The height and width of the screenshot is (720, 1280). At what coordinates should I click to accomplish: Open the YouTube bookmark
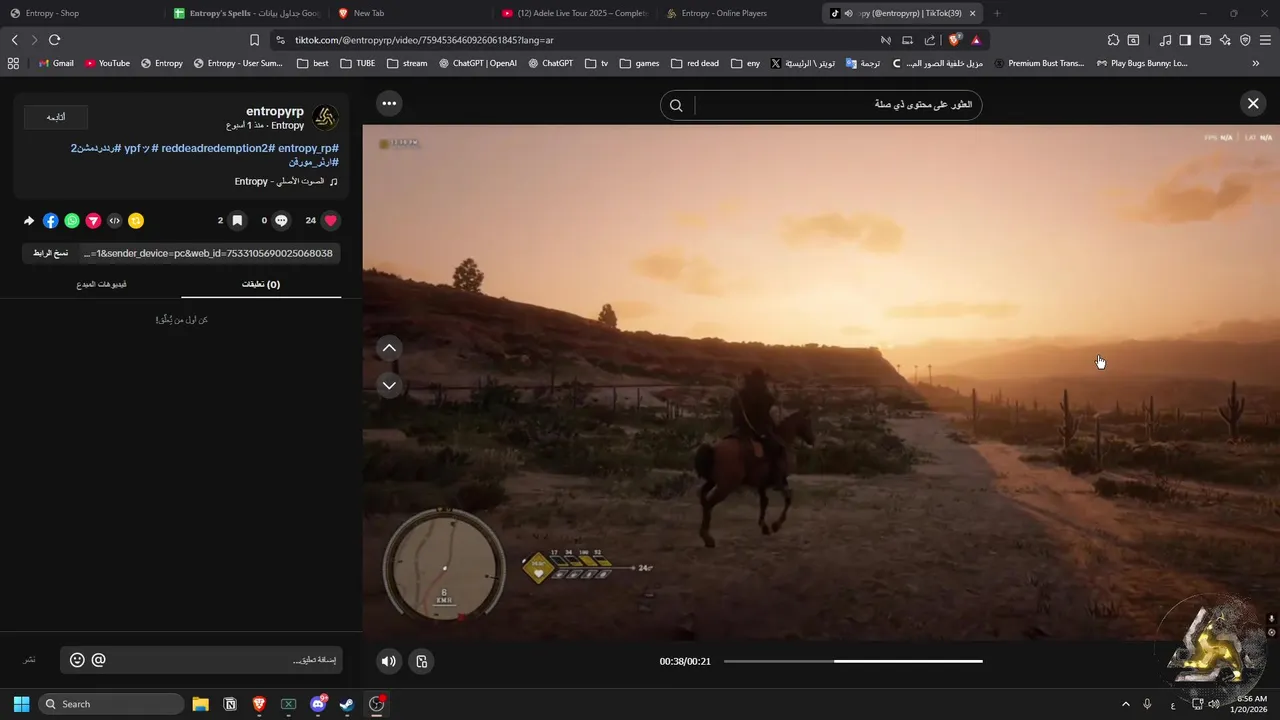click(107, 63)
